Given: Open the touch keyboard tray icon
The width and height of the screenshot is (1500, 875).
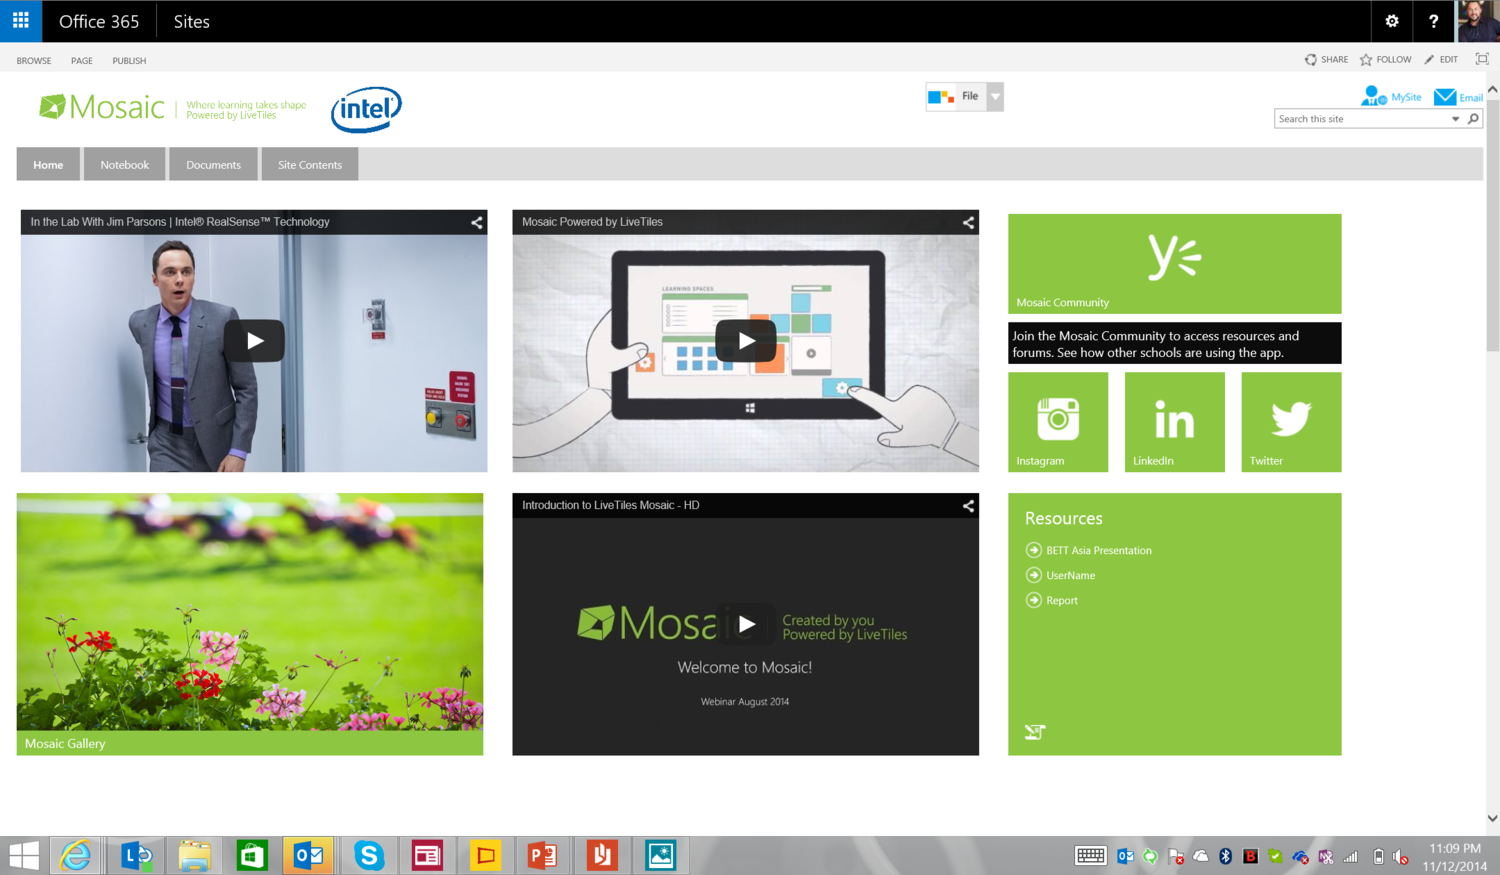Looking at the screenshot, I should [1090, 856].
